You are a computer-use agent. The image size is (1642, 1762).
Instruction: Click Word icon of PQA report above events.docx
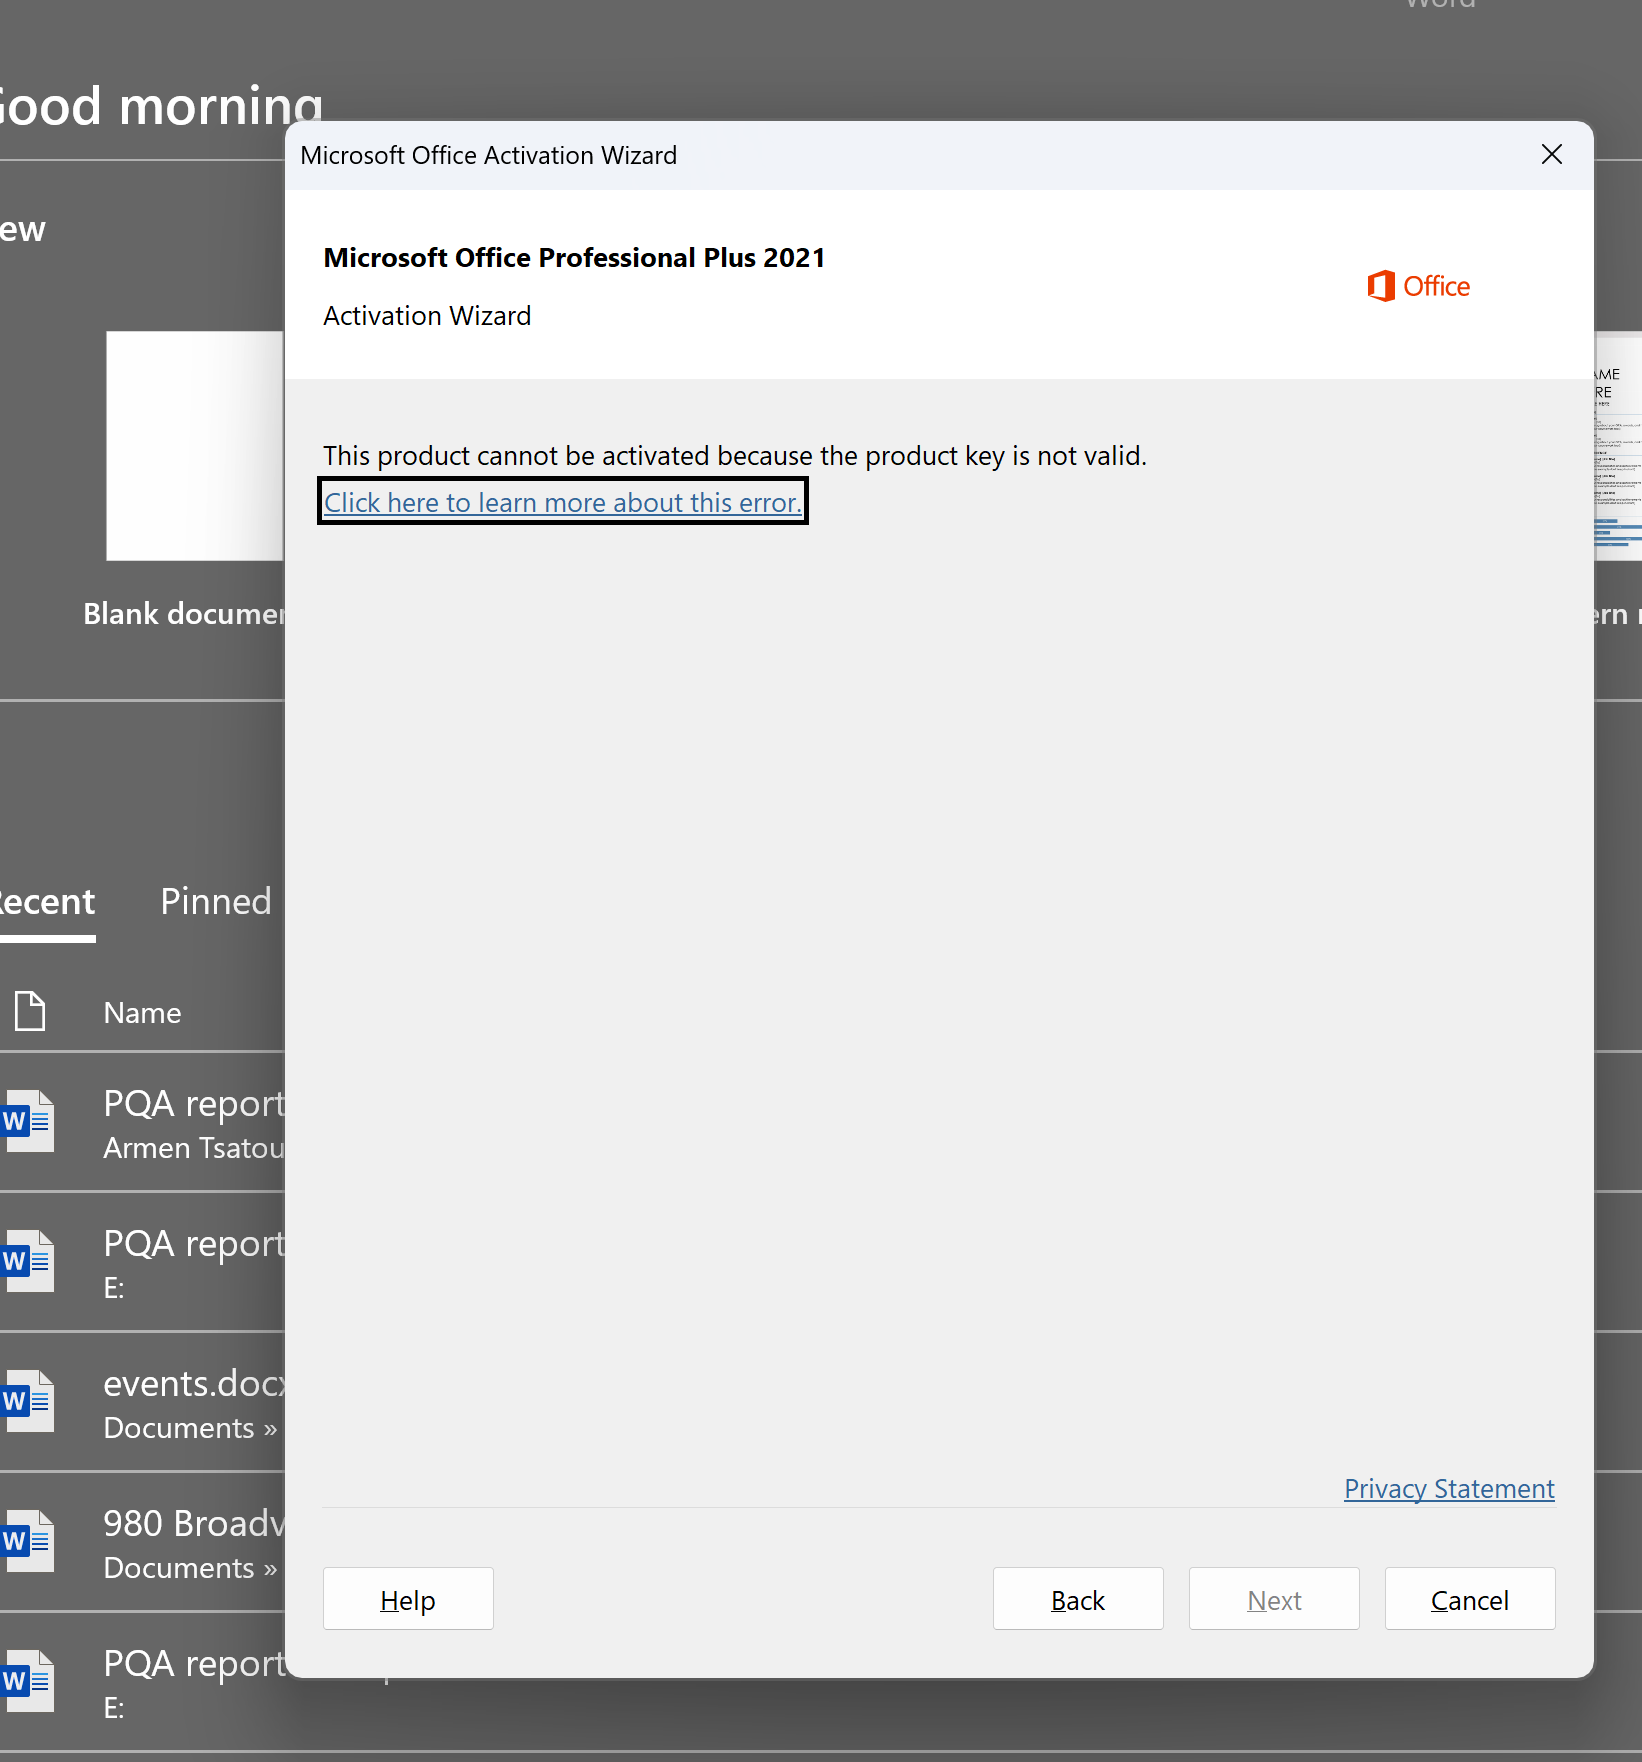coord(28,1261)
